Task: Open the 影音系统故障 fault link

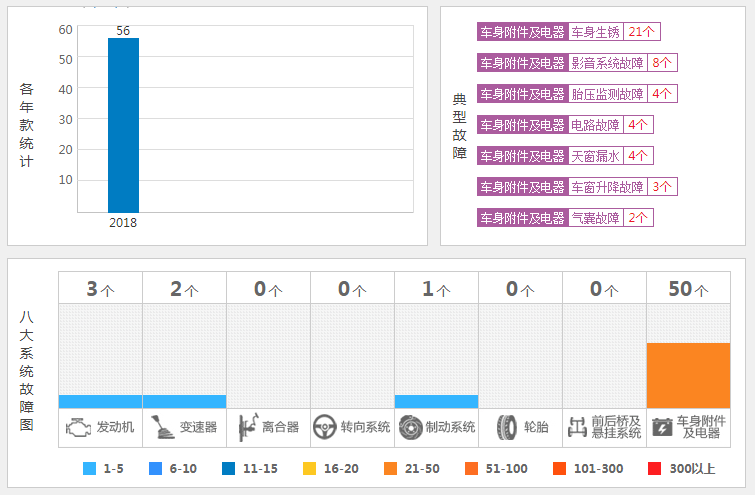Action: pos(607,63)
